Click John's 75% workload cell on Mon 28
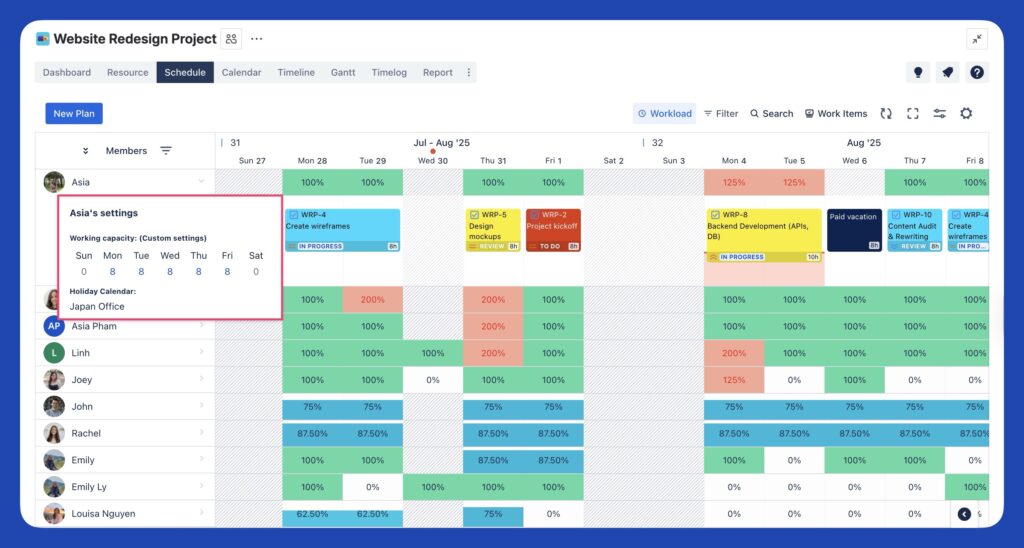Viewport: 1024px width, 548px height. (x=312, y=407)
